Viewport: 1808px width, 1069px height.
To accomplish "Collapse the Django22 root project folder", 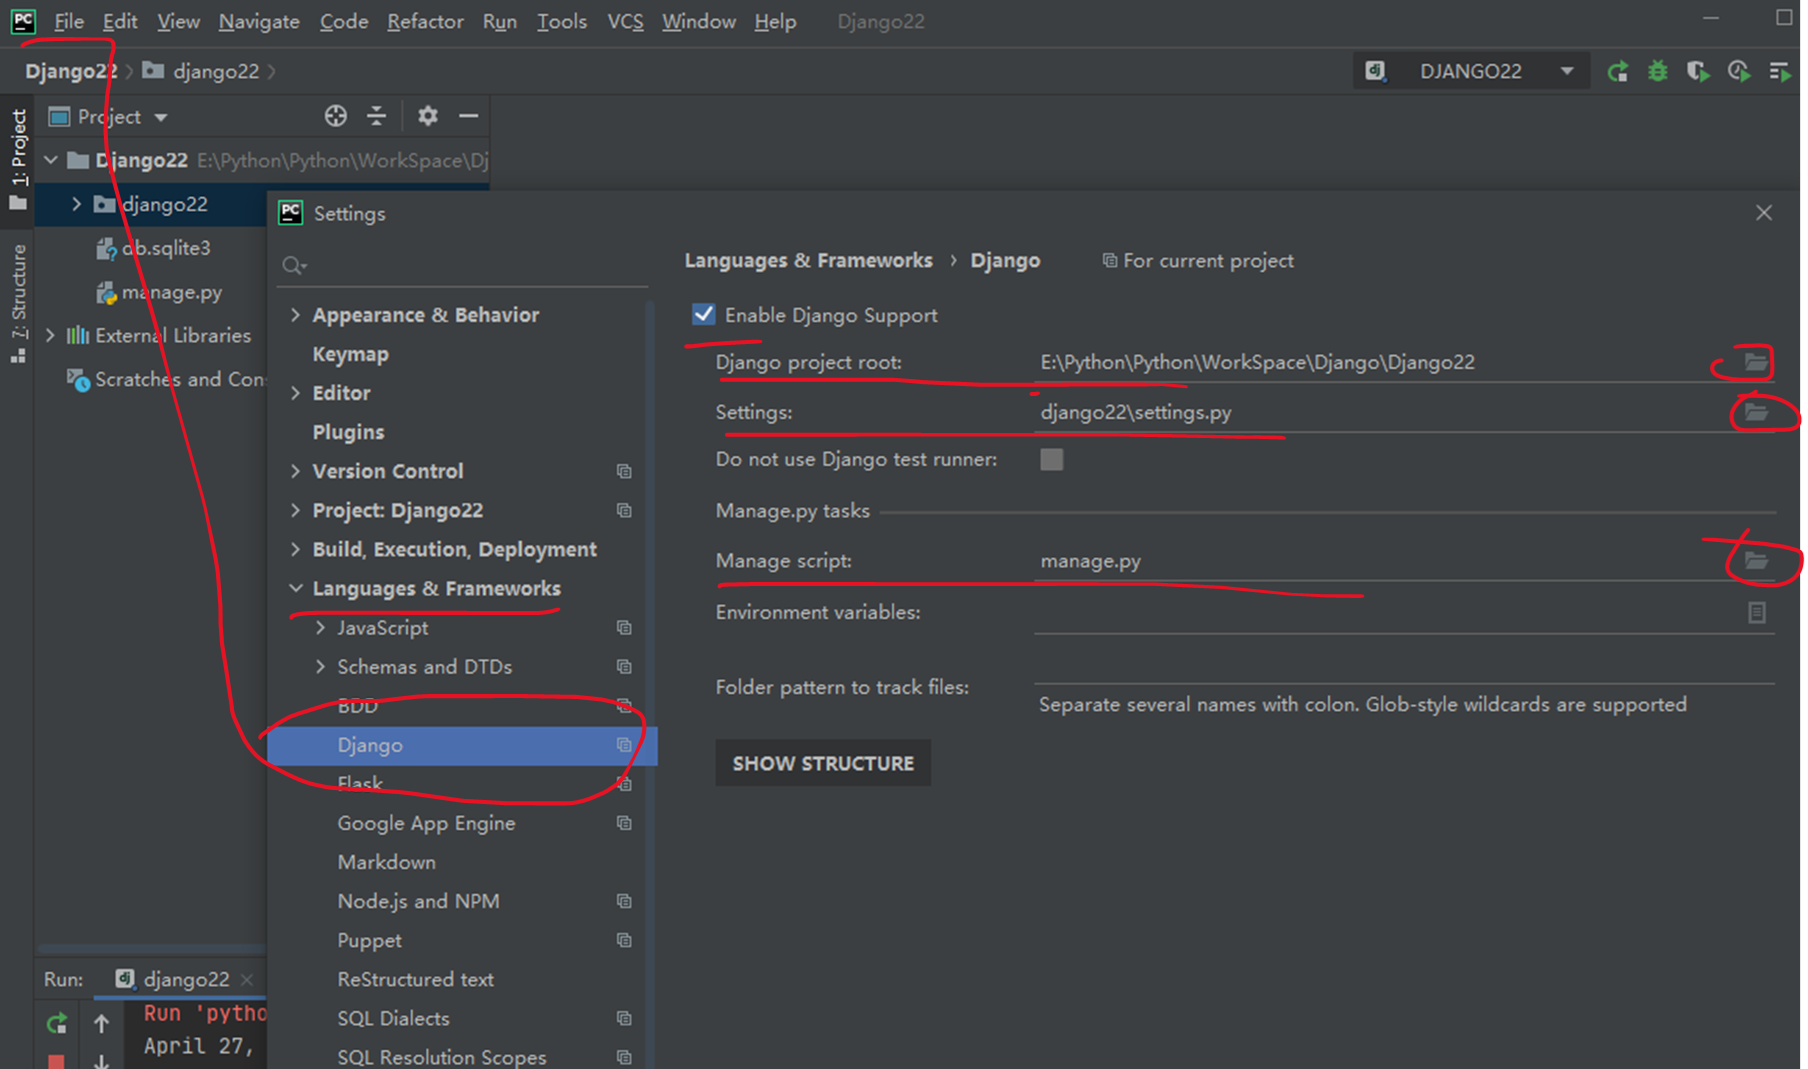I will (x=50, y=160).
